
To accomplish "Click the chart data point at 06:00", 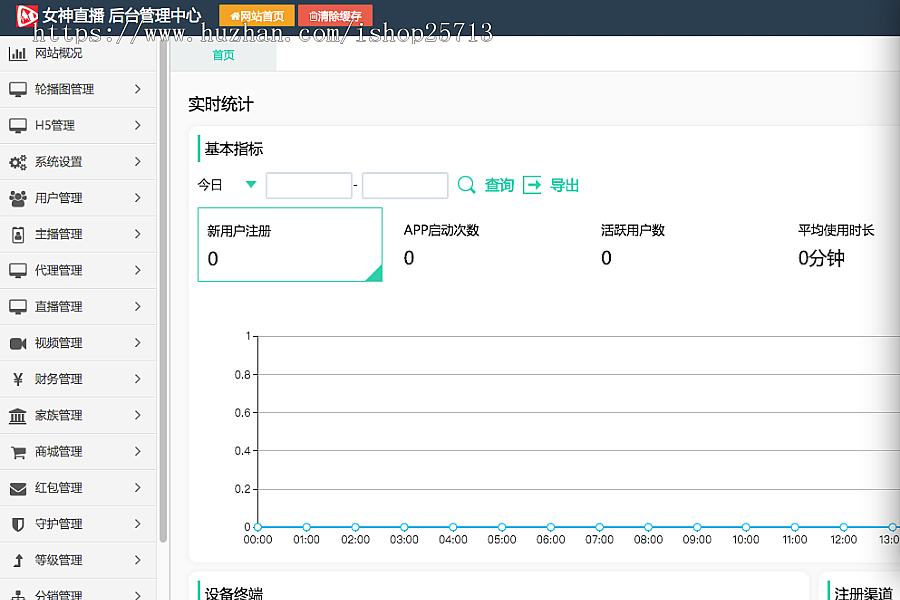I will 550,527.
